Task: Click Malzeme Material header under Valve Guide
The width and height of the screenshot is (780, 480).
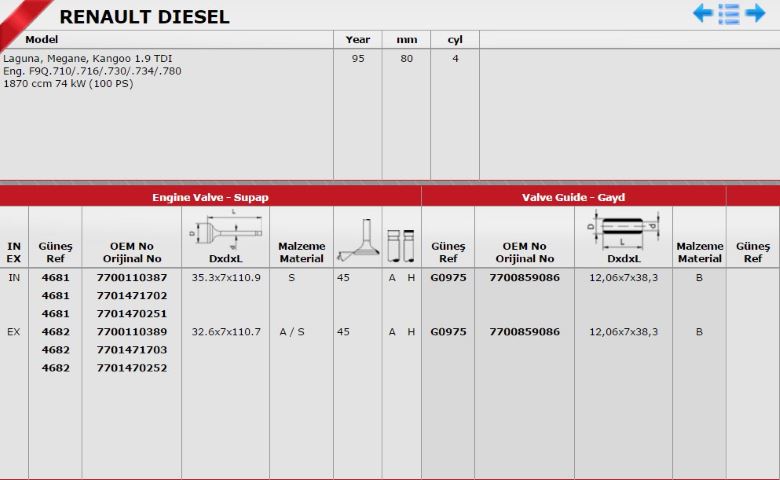Action: point(699,252)
